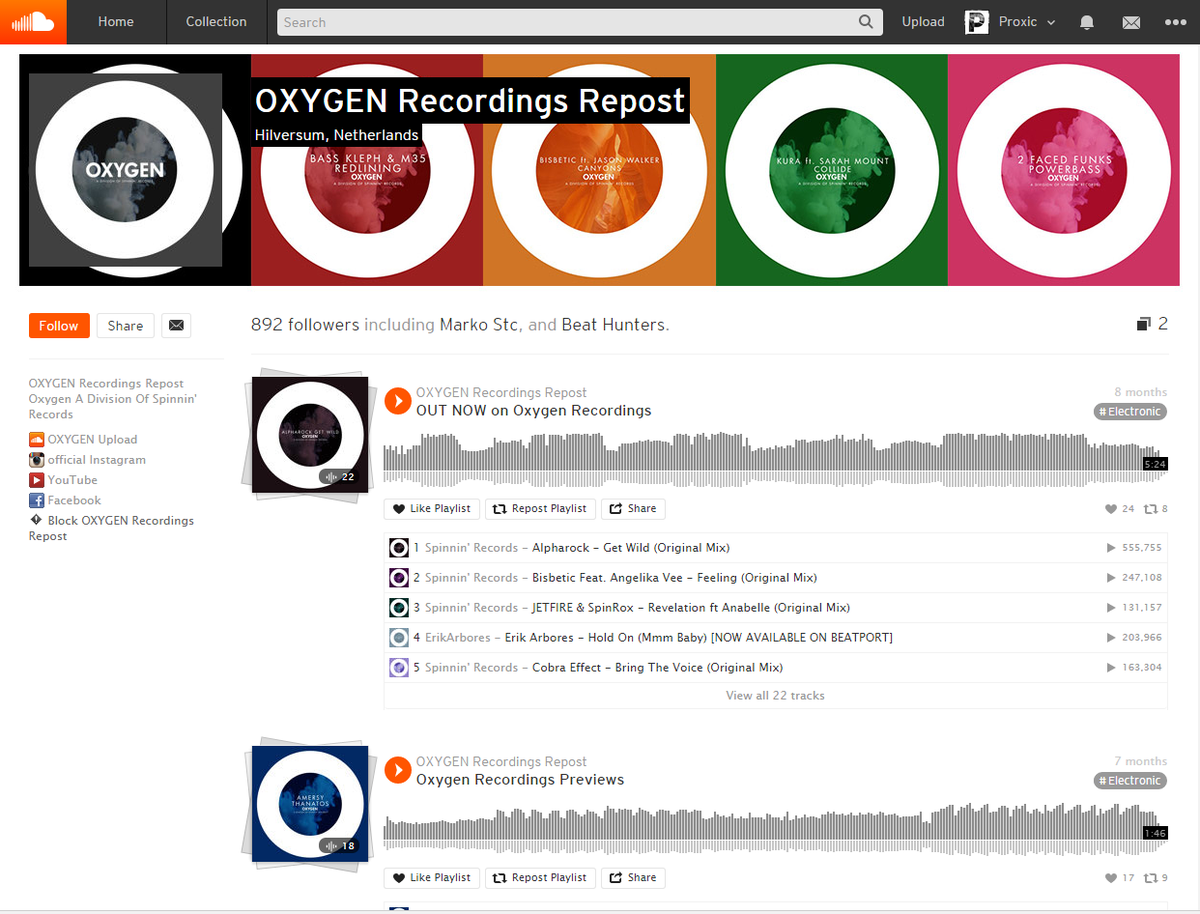
Task: View the 8 reposts on OUT NOW playlist
Action: (x=1156, y=509)
